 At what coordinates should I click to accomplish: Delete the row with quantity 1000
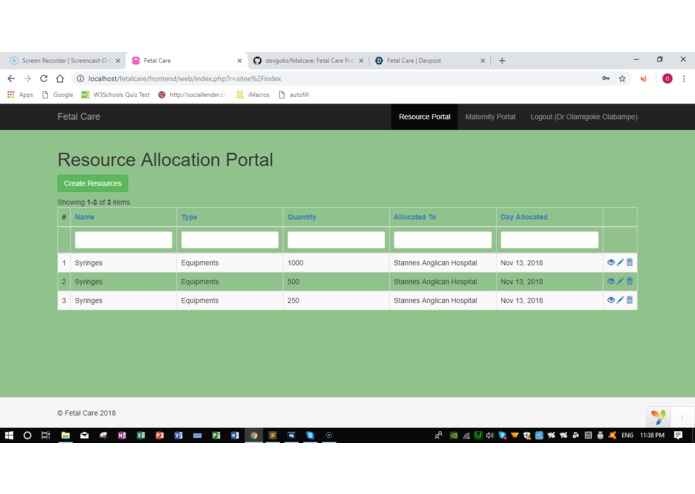629,262
